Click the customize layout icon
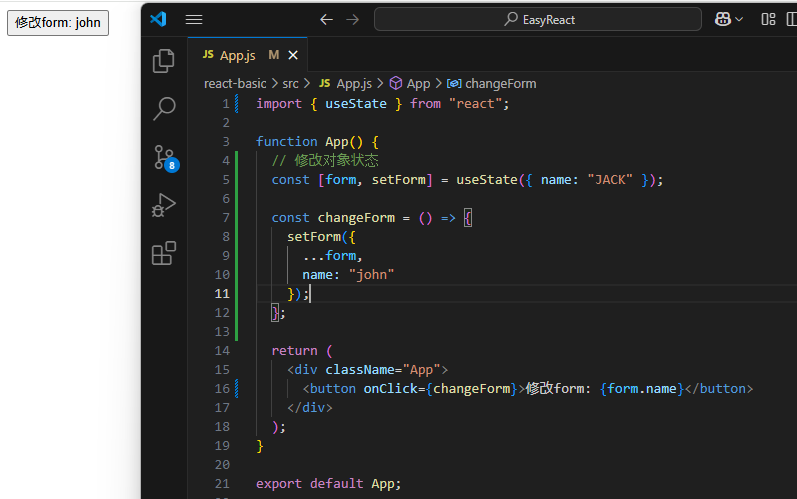This screenshot has width=797, height=499. (x=768, y=19)
